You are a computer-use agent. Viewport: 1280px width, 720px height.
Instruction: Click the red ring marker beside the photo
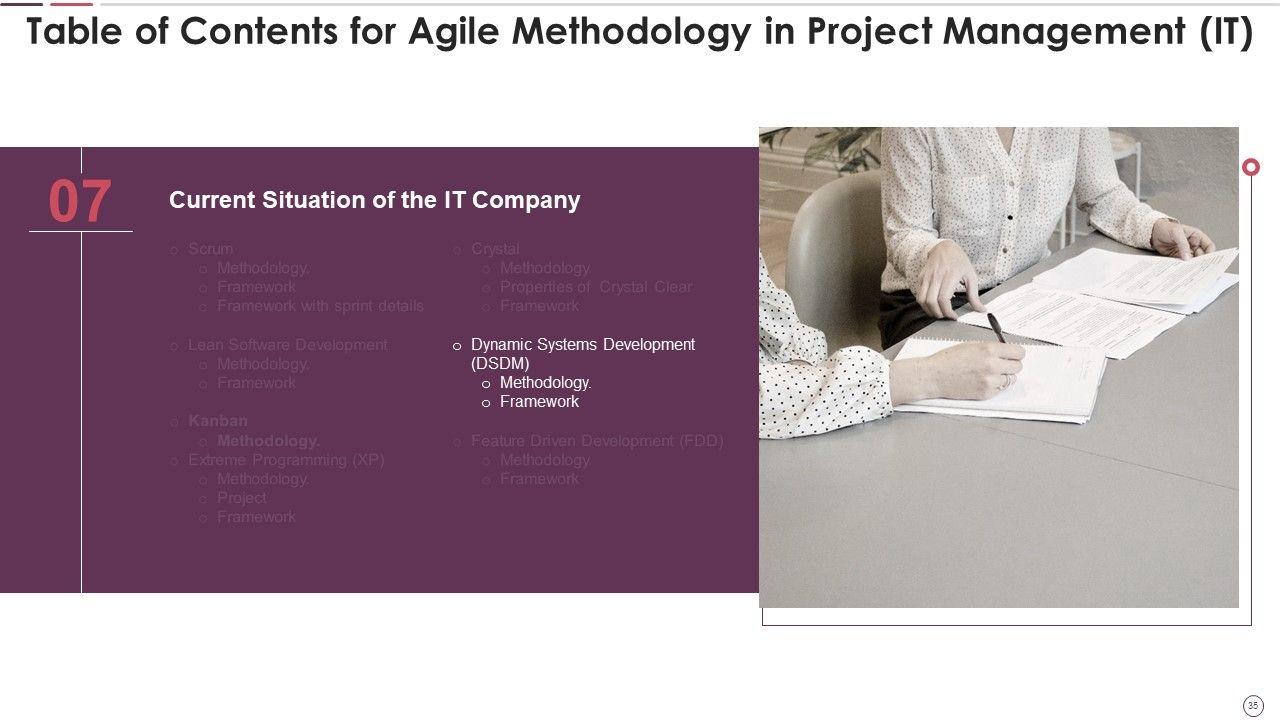coord(1250,167)
